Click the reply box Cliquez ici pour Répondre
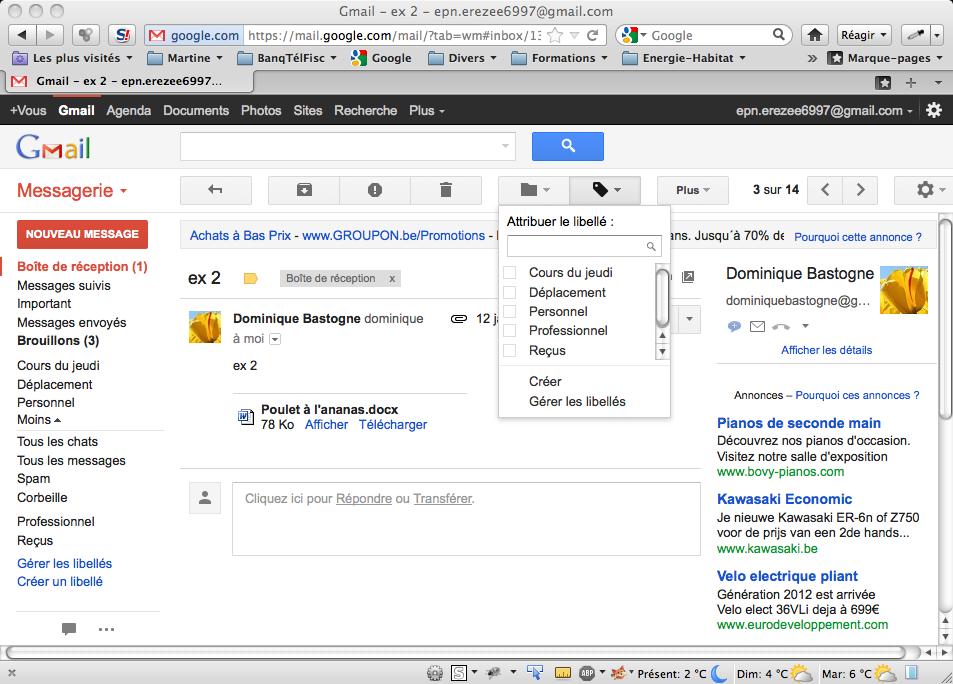The image size is (953, 684). [466, 519]
